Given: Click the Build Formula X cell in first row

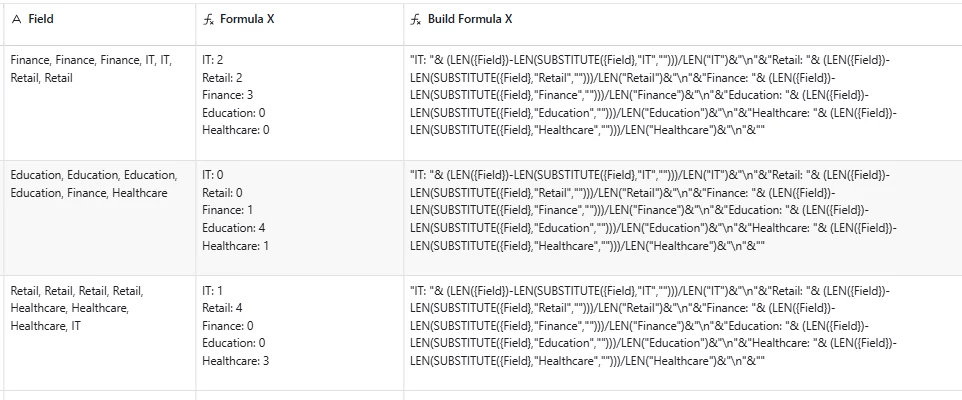Looking at the screenshot, I should click(x=682, y=102).
